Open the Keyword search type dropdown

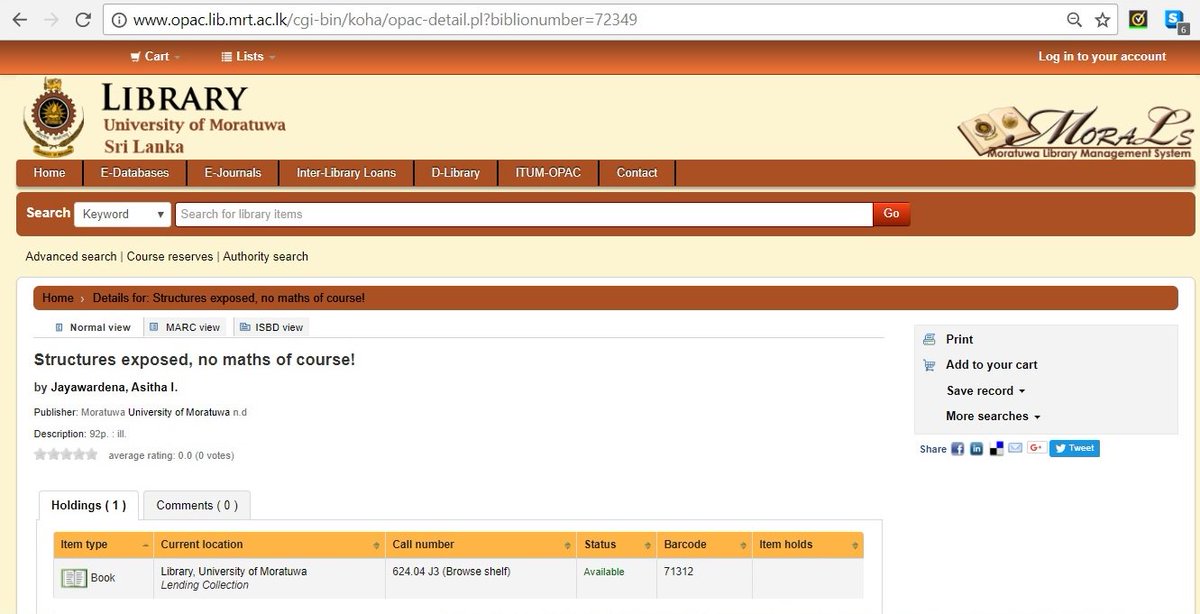pyautogui.click(x=124, y=214)
